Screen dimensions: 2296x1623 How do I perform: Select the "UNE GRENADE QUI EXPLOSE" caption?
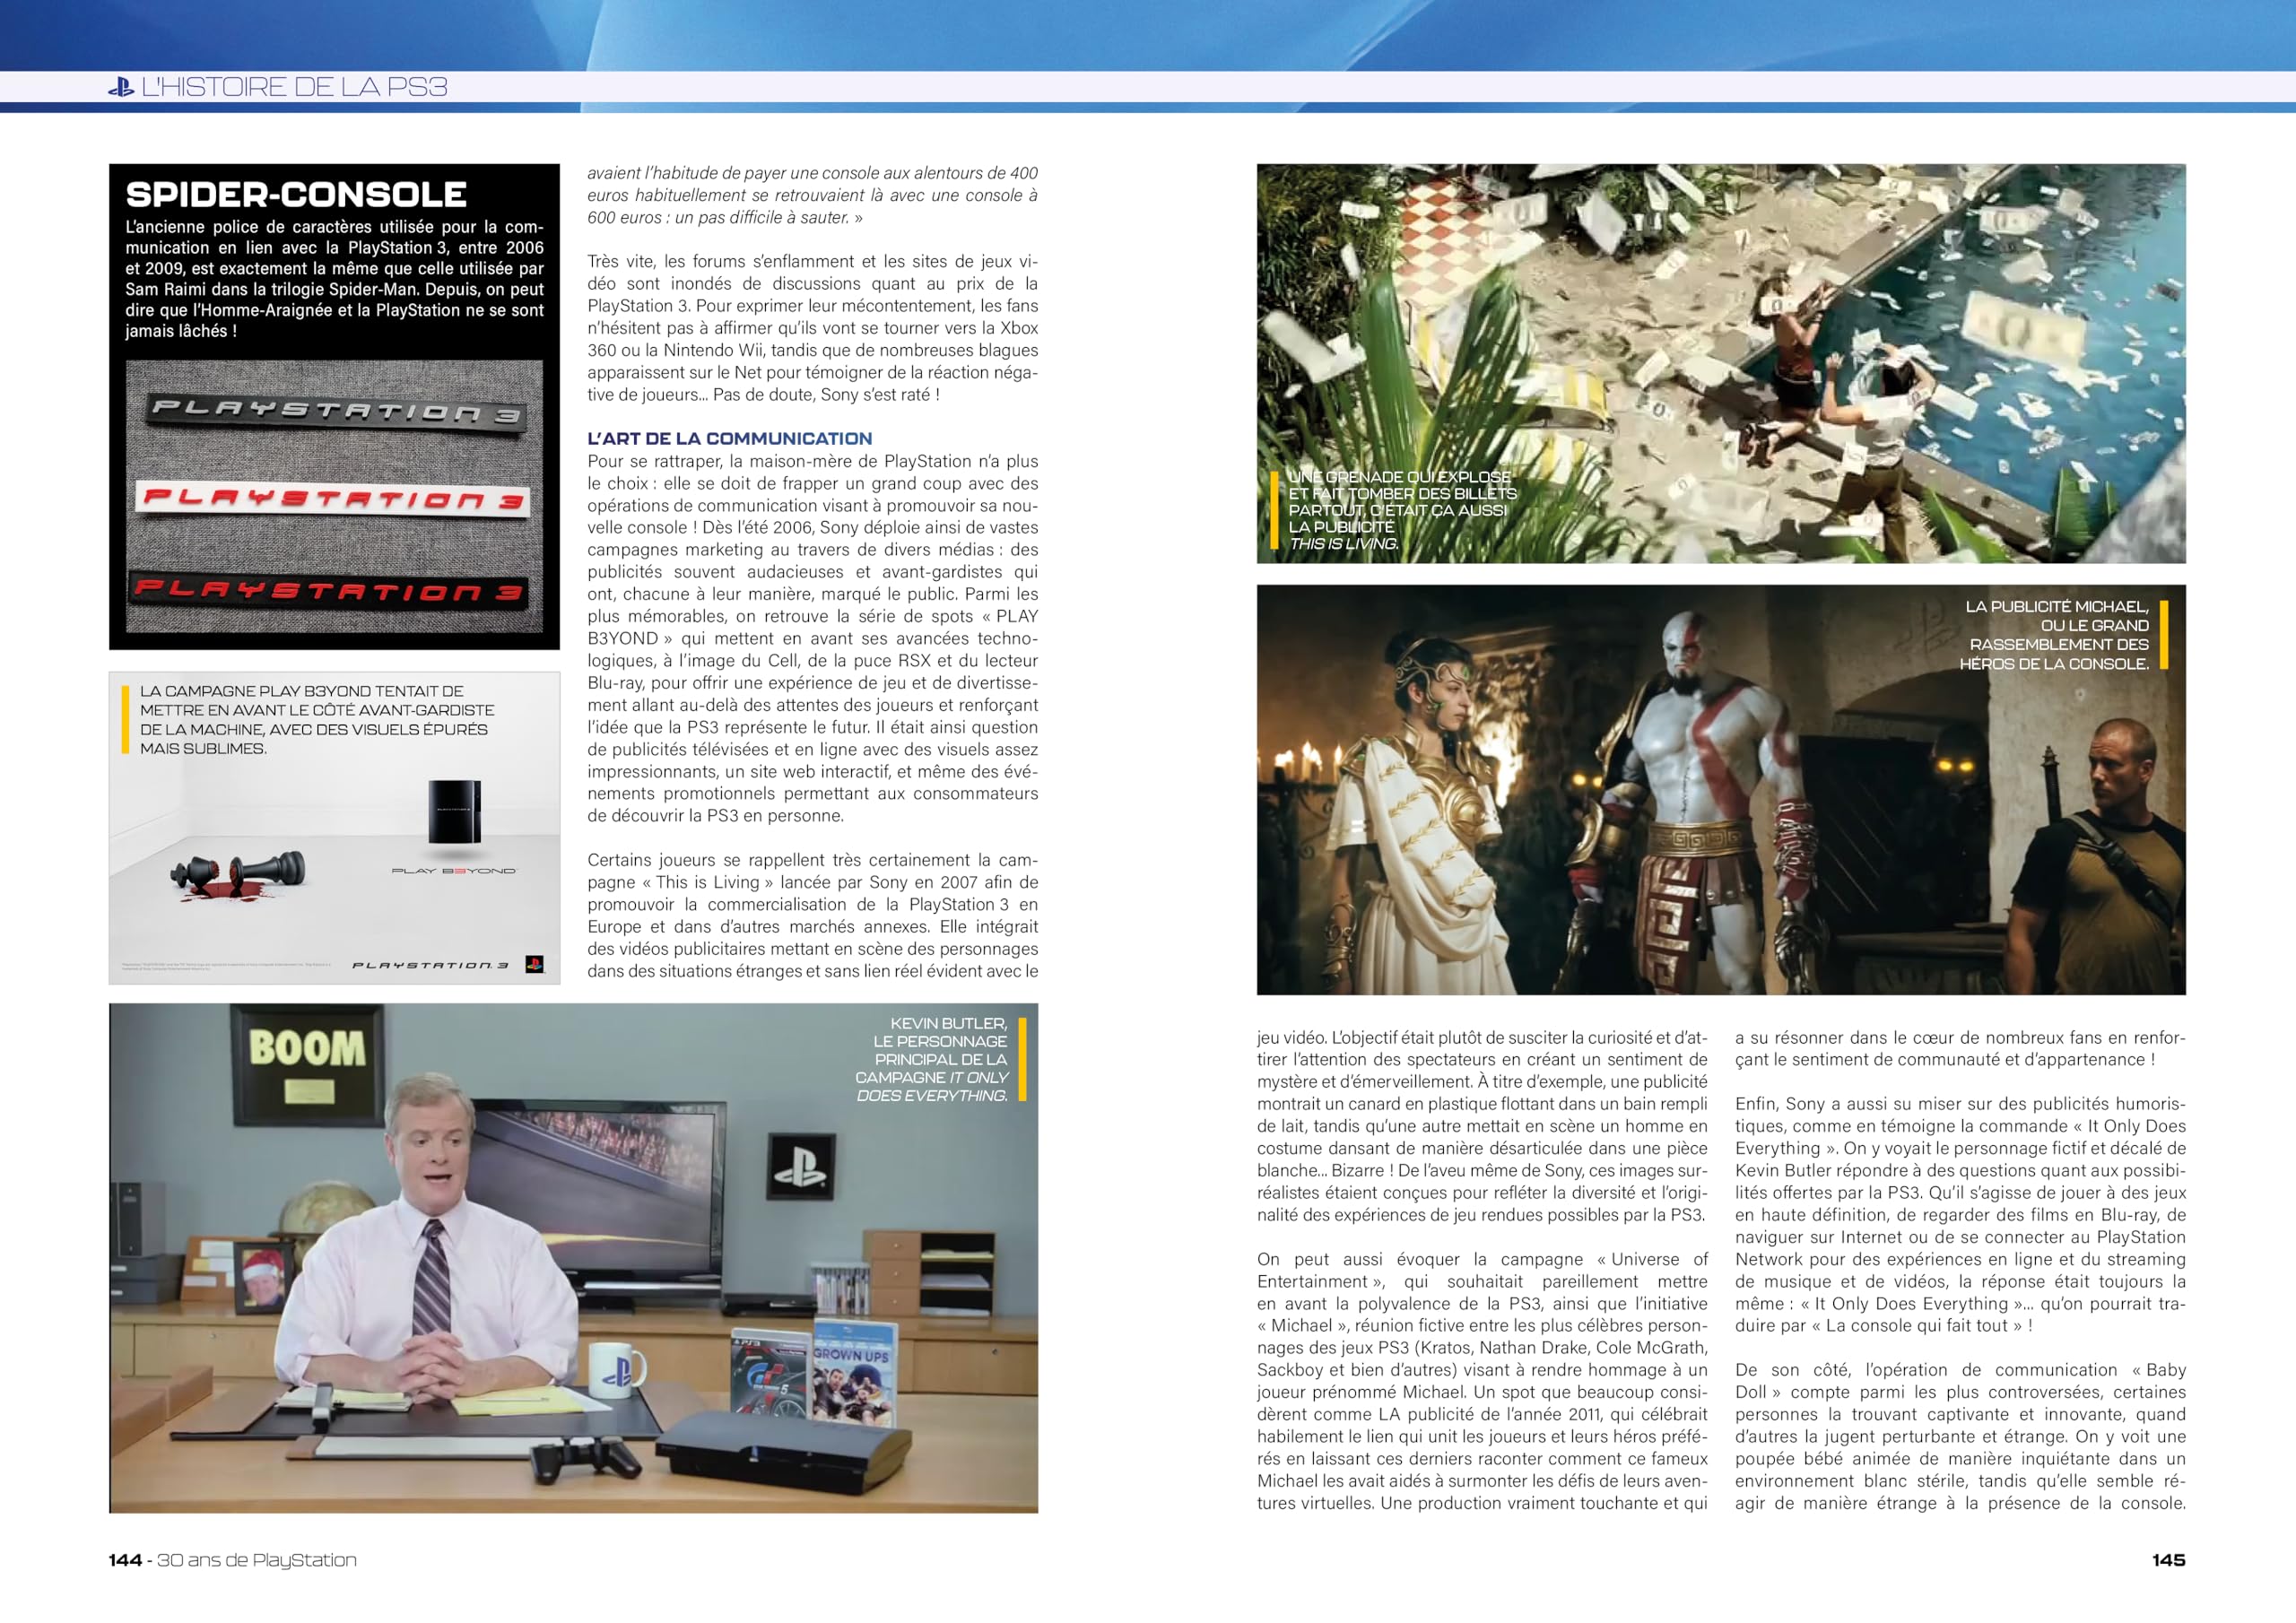[x=1402, y=510]
